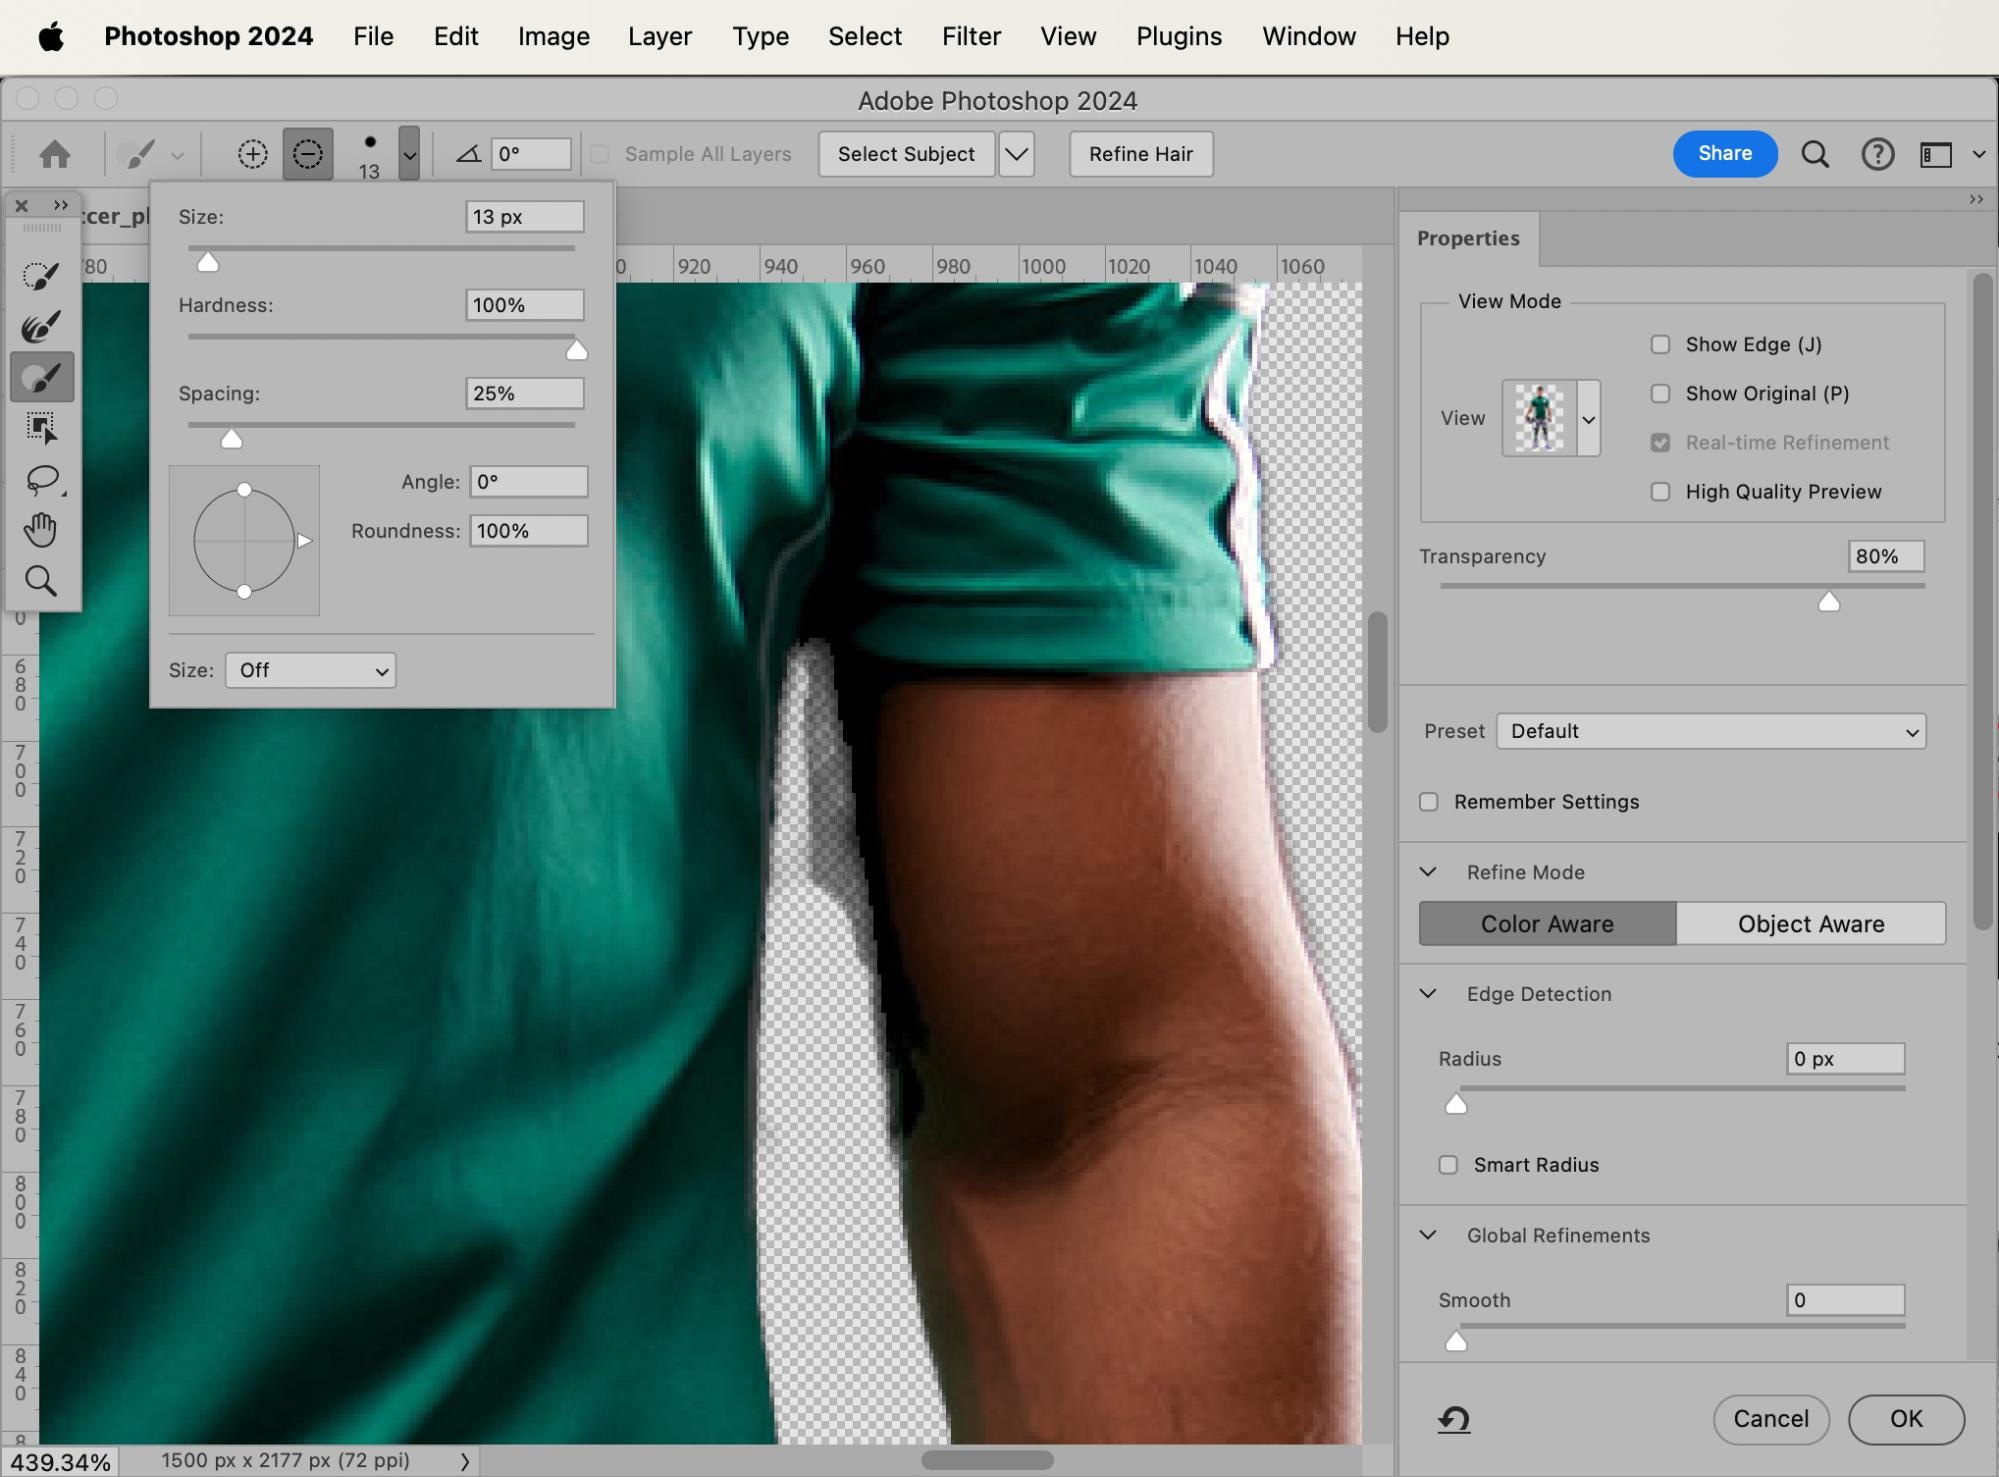This screenshot has height=1477, width=1999.
Task: Open the Photoshop 2024 app menu
Action: (x=209, y=37)
